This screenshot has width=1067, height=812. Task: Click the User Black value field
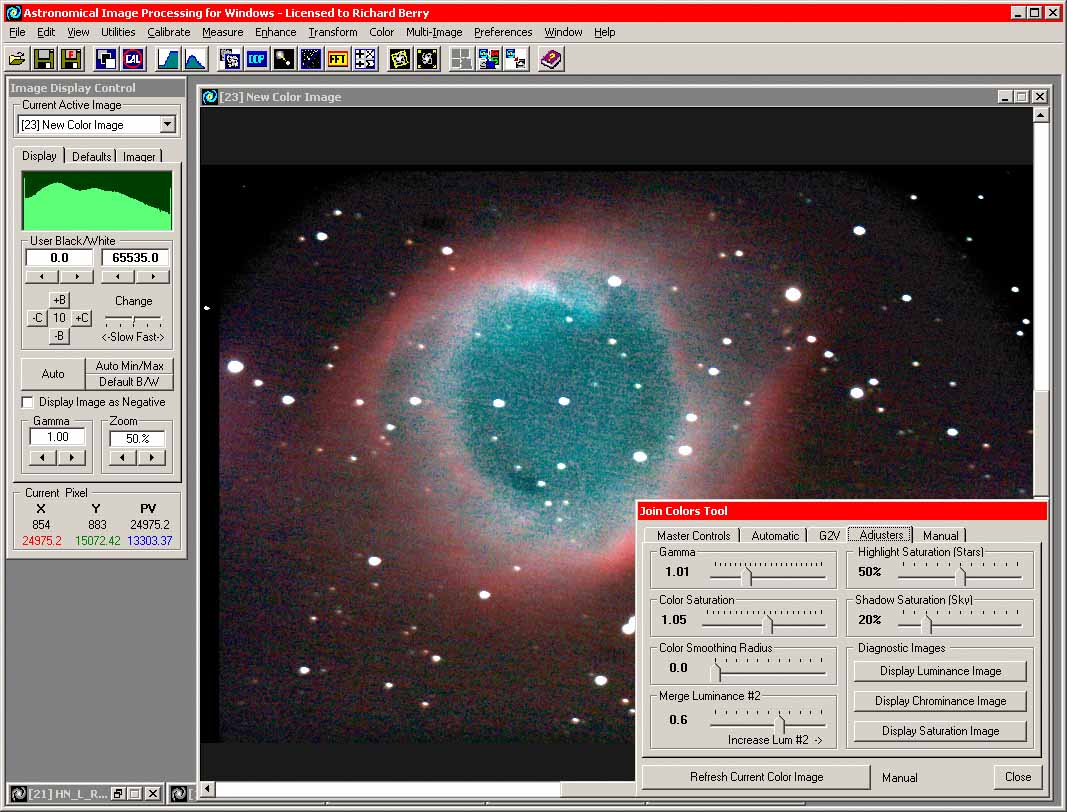click(x=59, y=258)
